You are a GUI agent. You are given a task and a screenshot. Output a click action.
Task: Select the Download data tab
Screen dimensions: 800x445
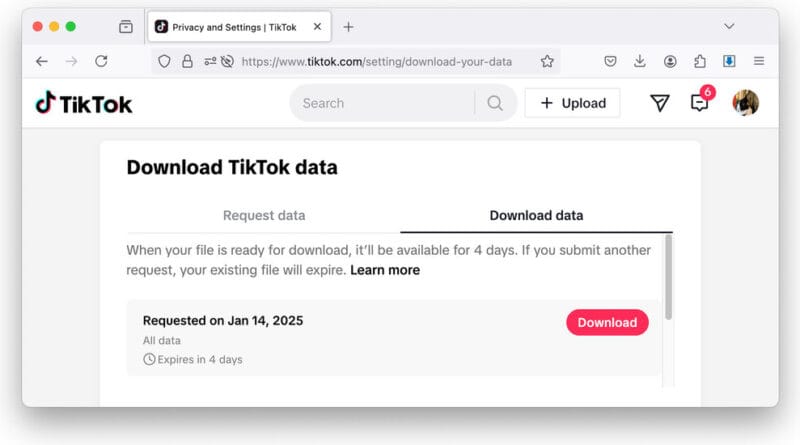pyautogui.click(x=536, y=215)
